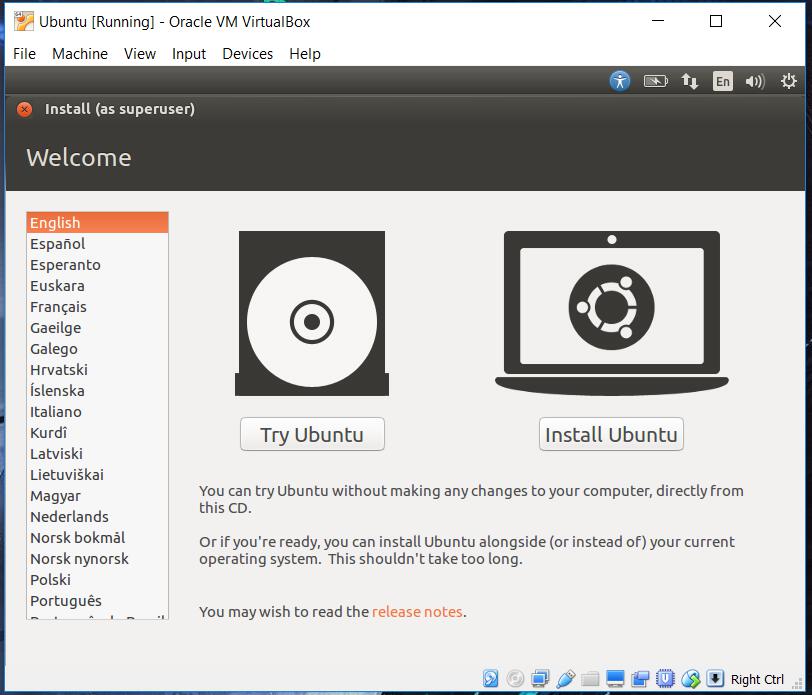The width and height of the screenshot is (812, 695).
Task: Select Norsk bokmål in the language list
Action: coord(97,538)
